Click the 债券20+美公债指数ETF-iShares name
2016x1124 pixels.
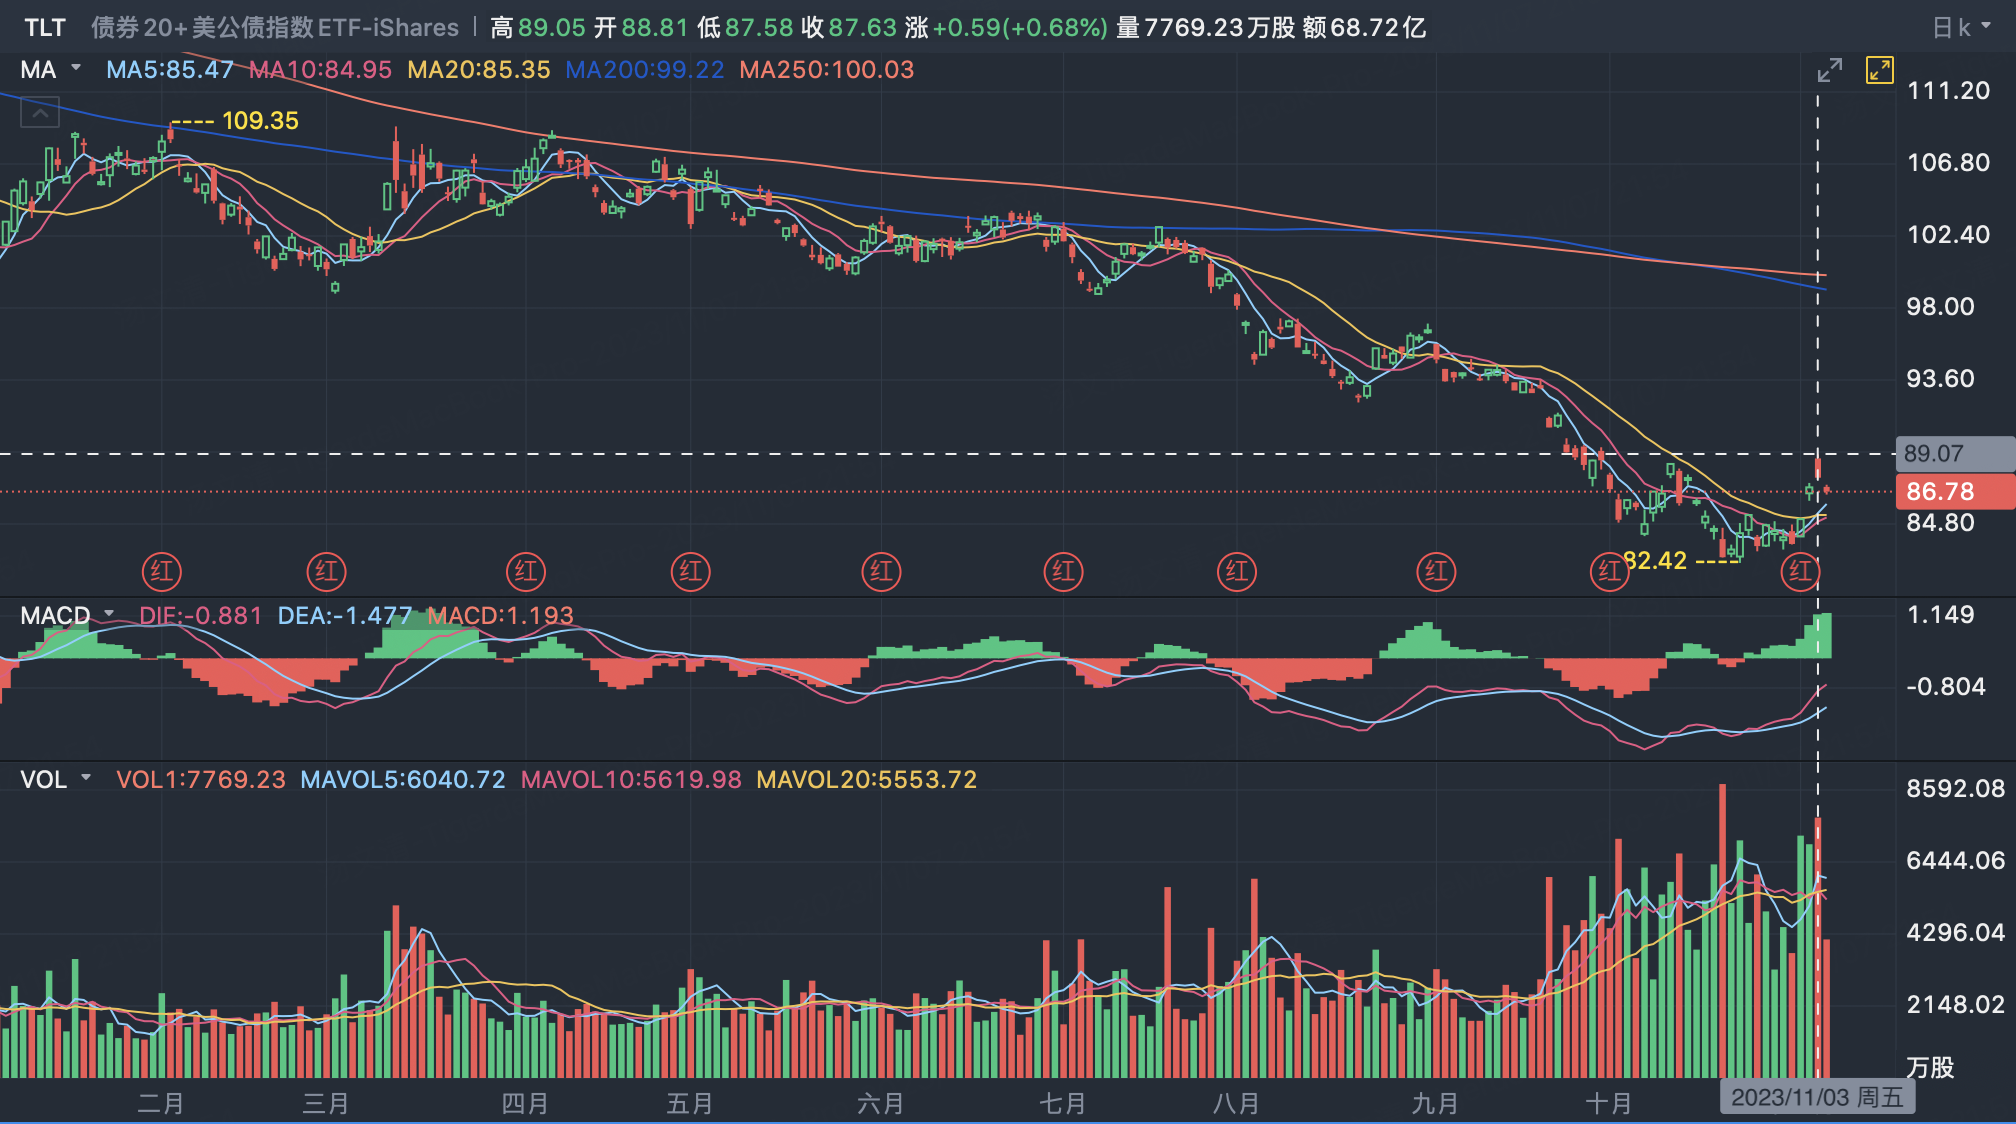point(275,28)
